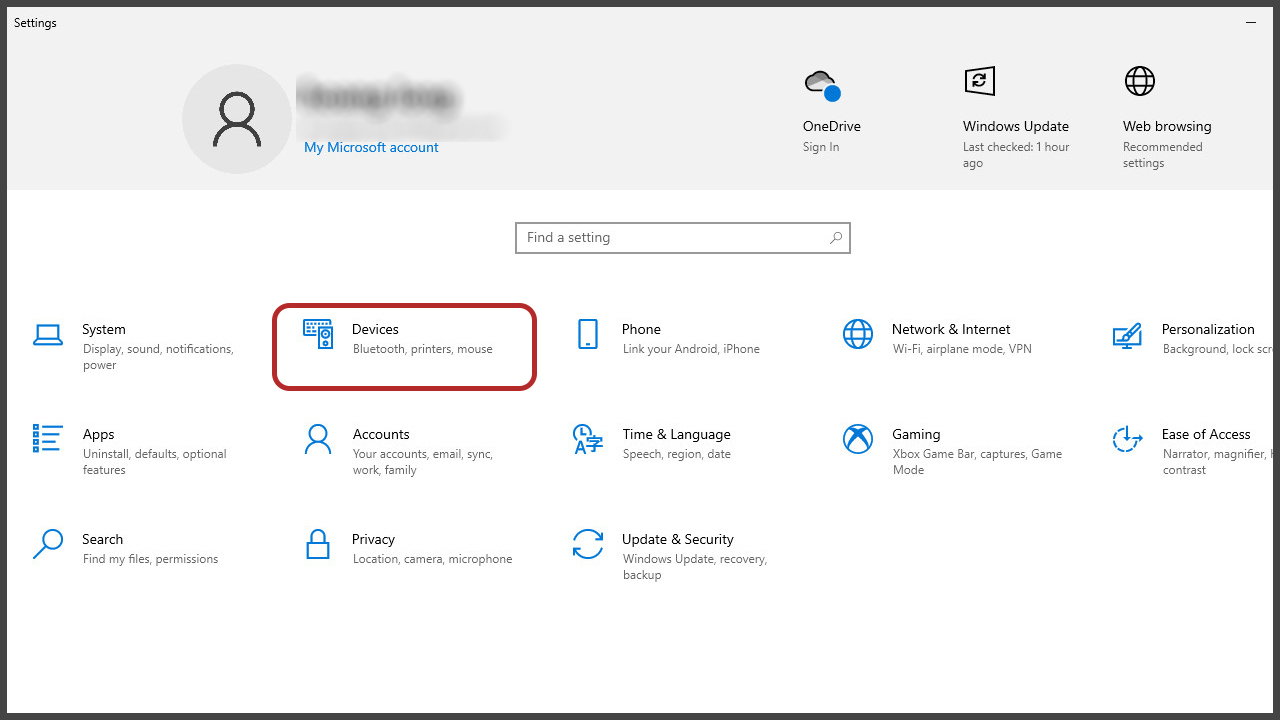Click the 'Recommended settings' text
The height and width of the screenshot is (720, 1280).
[1163, 155]
